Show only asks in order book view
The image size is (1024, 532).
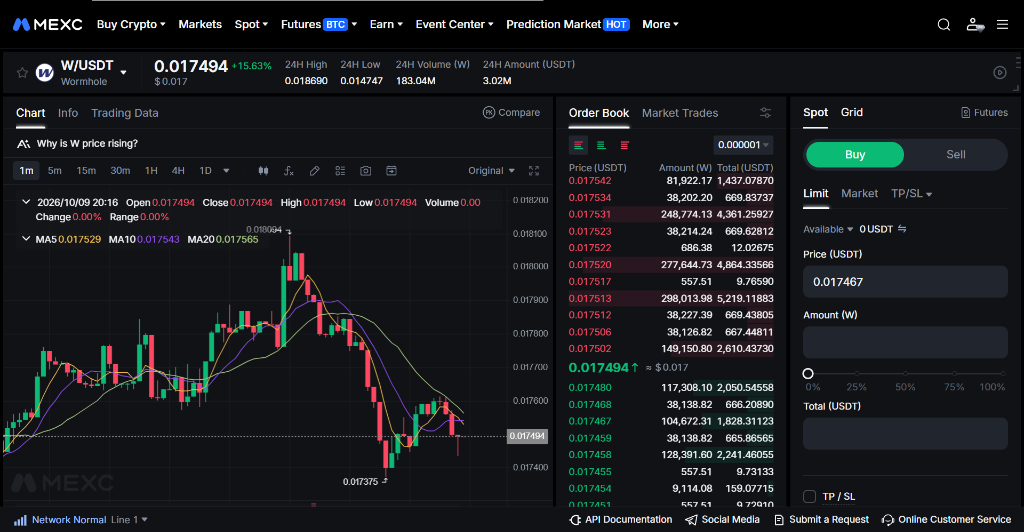[625, 145]
